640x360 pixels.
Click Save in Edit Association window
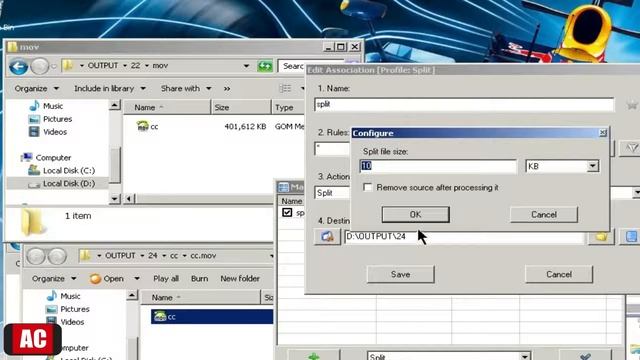coord(400,274)
